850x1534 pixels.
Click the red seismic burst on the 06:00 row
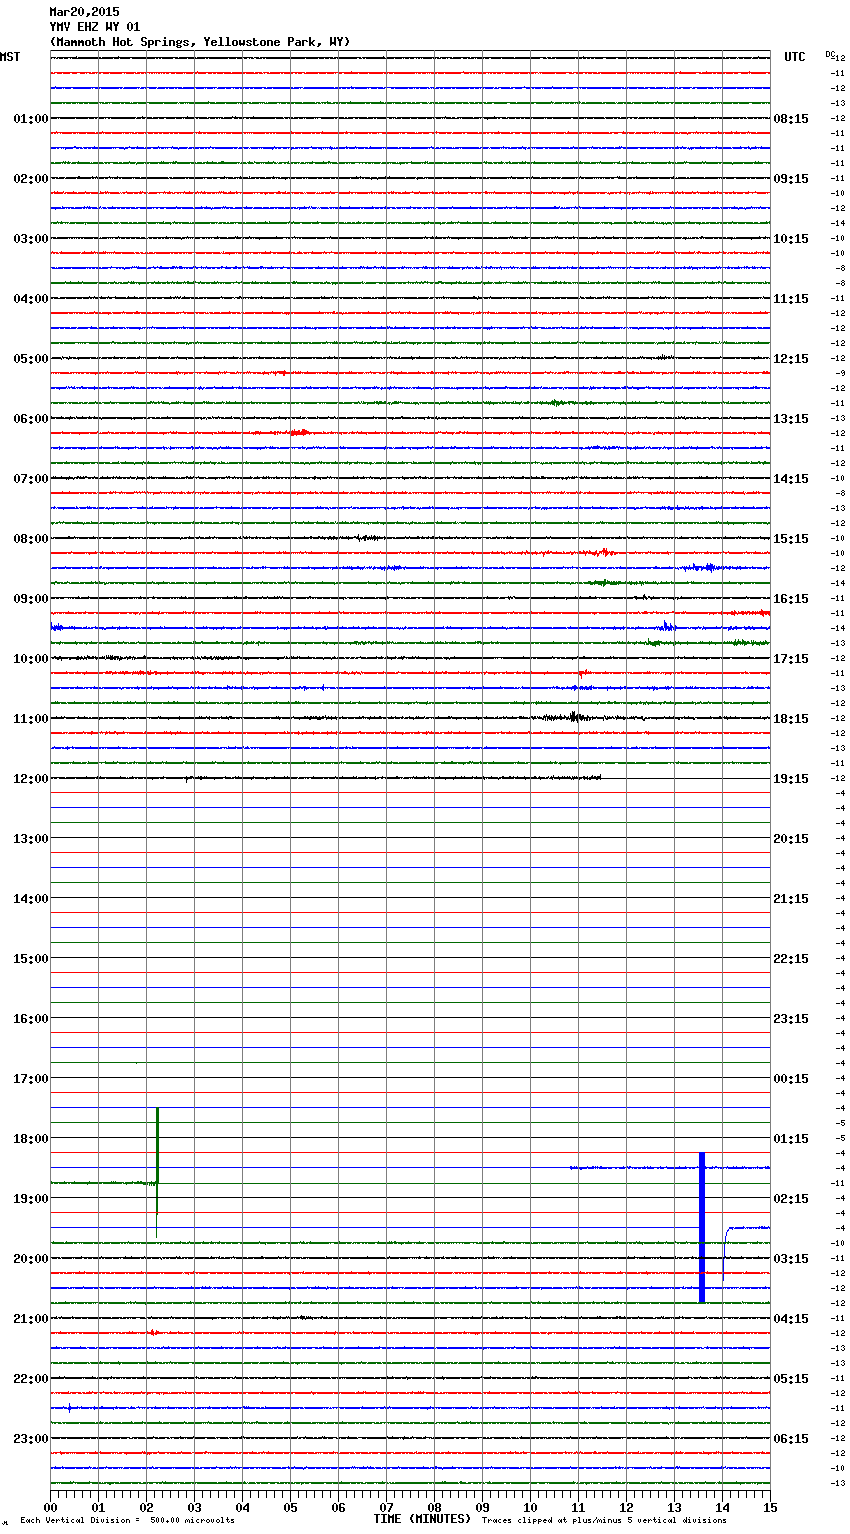tap(297, 433)
